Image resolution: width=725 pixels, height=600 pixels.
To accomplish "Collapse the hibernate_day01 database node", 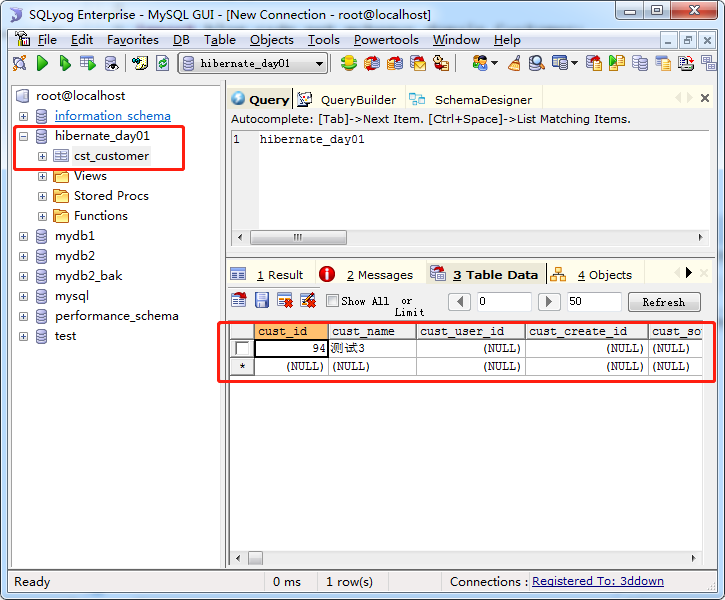I will pos(24,136).
